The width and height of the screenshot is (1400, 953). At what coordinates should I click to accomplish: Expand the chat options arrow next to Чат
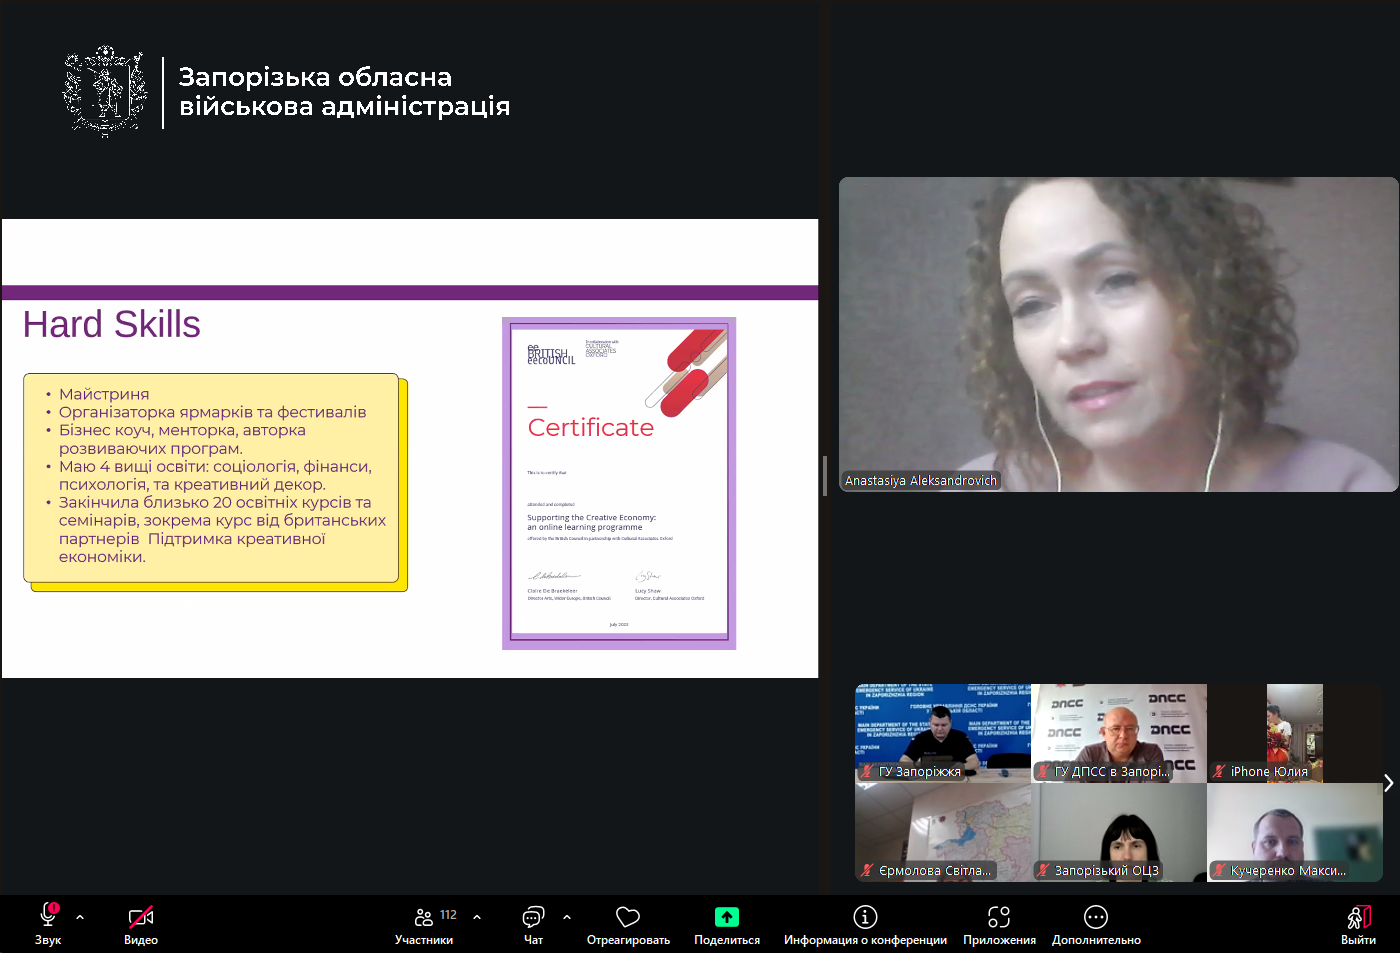point(567,917)
